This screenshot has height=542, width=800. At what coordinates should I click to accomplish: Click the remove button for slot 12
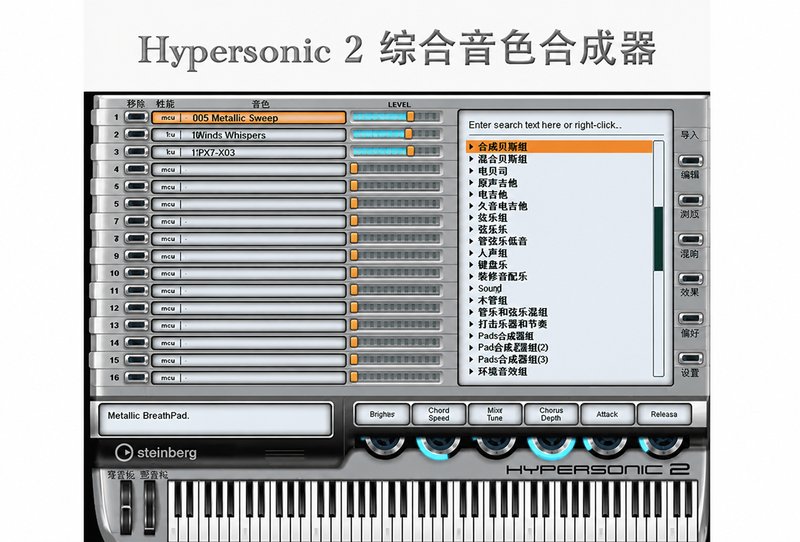pos(136,308)
